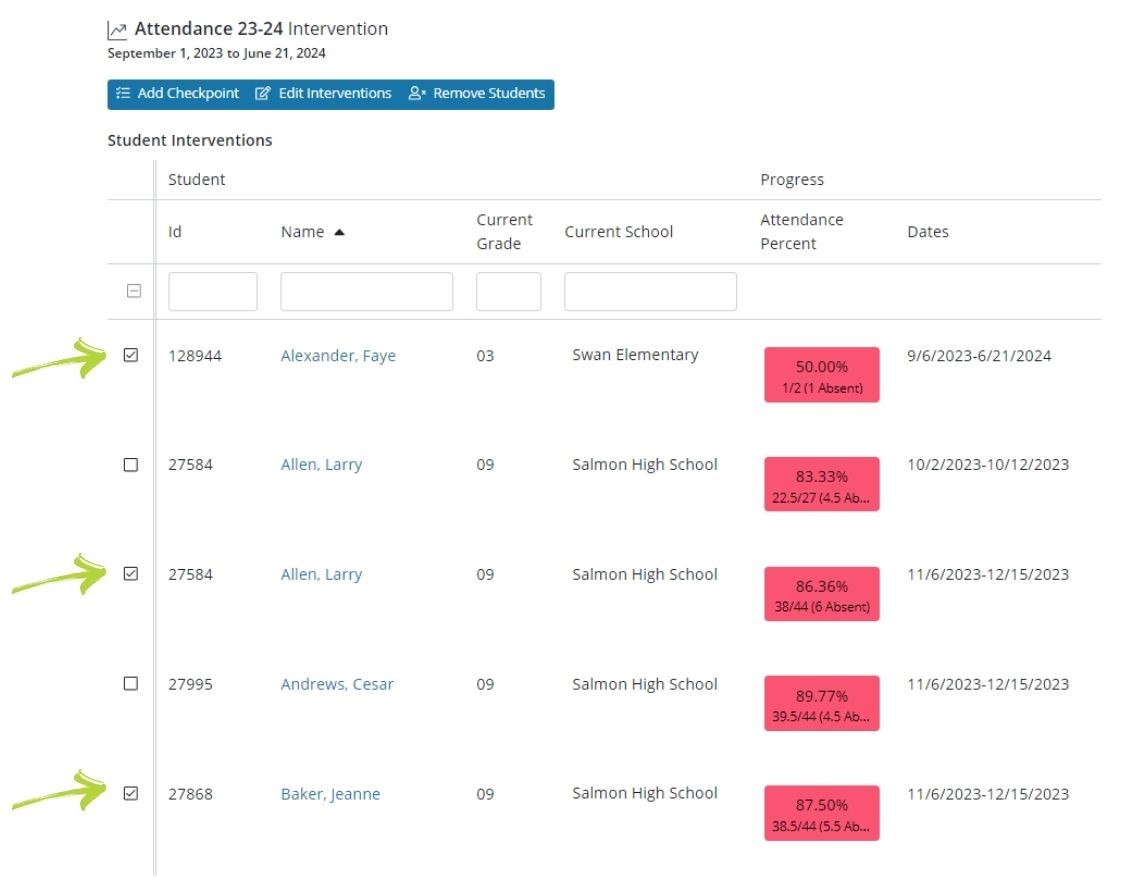
Task: Click the Name column sort arrow
Action: click(x=339, y=232)
